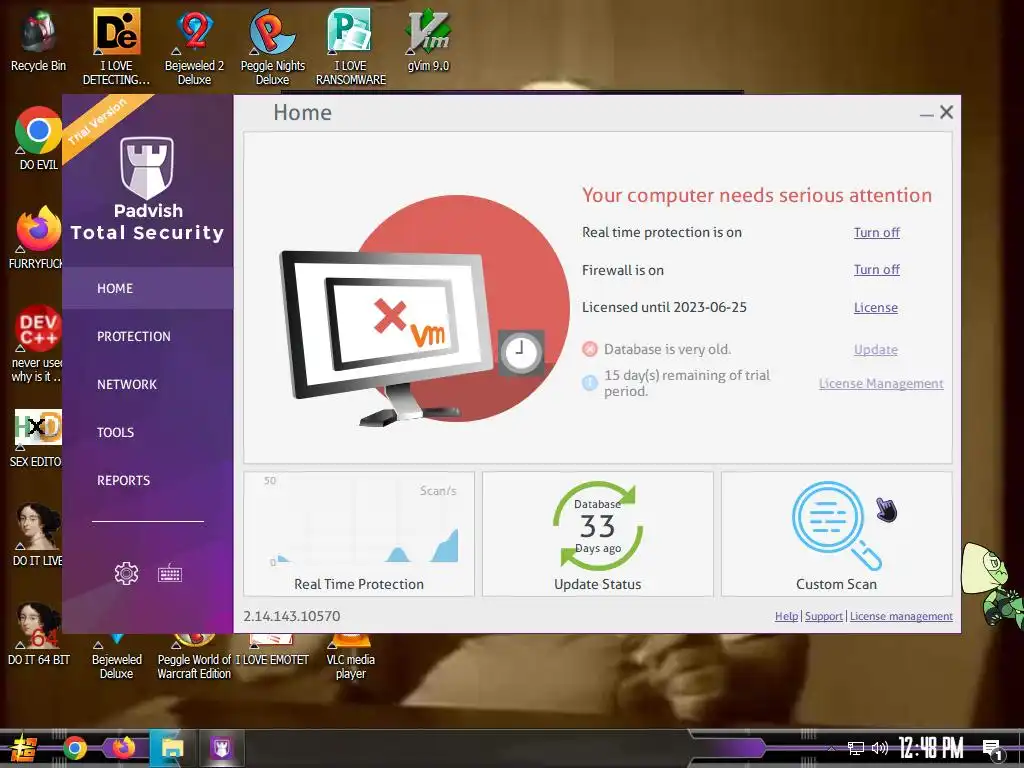1024x768 pixels.
Task: Select the DO IT 64 BIT desktop icon
Action: click(38, 634)
